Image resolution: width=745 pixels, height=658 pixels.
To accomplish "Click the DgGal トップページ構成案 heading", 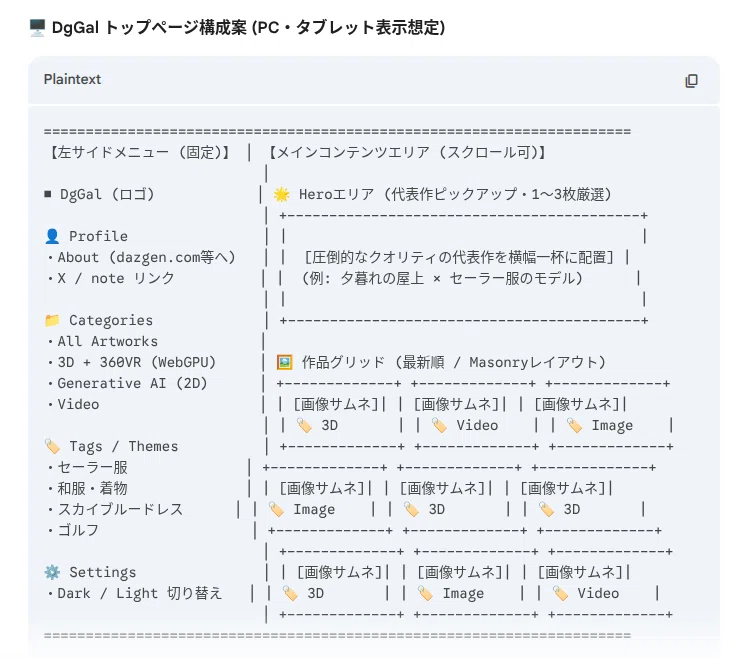I will coord(248,28).
